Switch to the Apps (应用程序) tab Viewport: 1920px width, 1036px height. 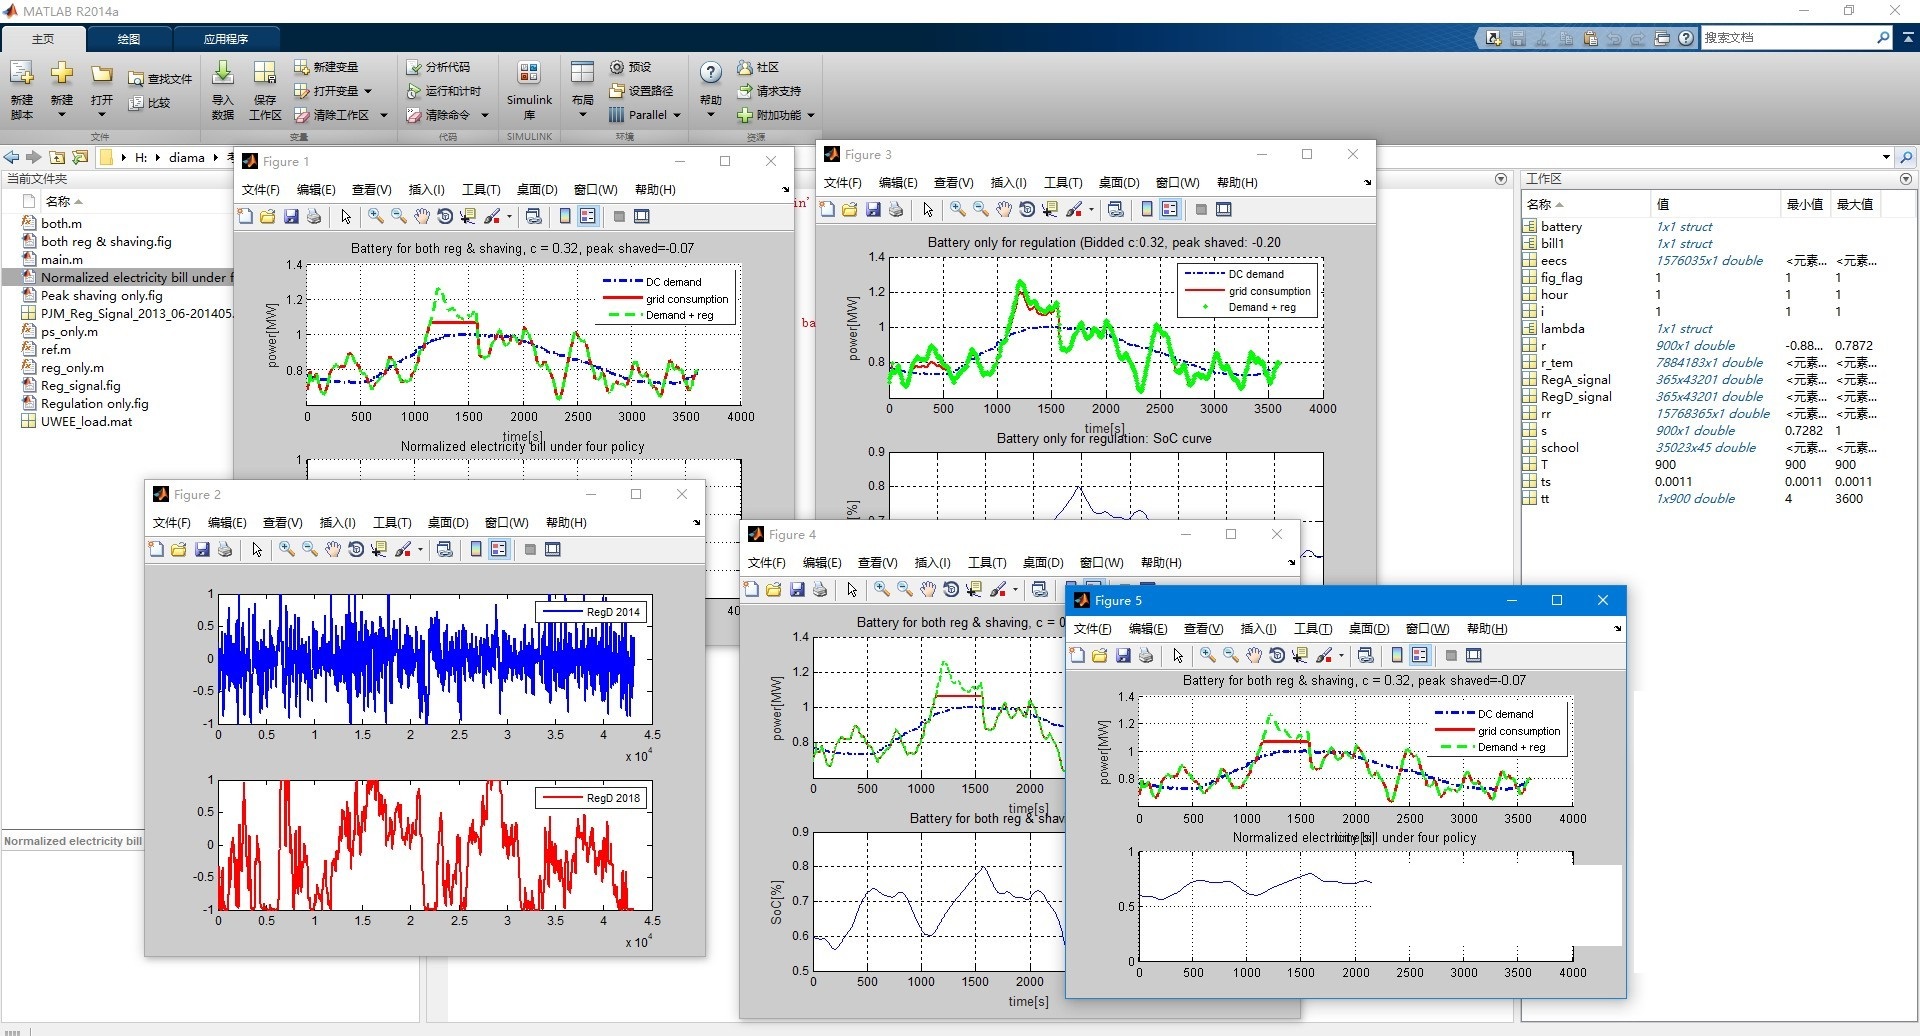tap(226, 39)
